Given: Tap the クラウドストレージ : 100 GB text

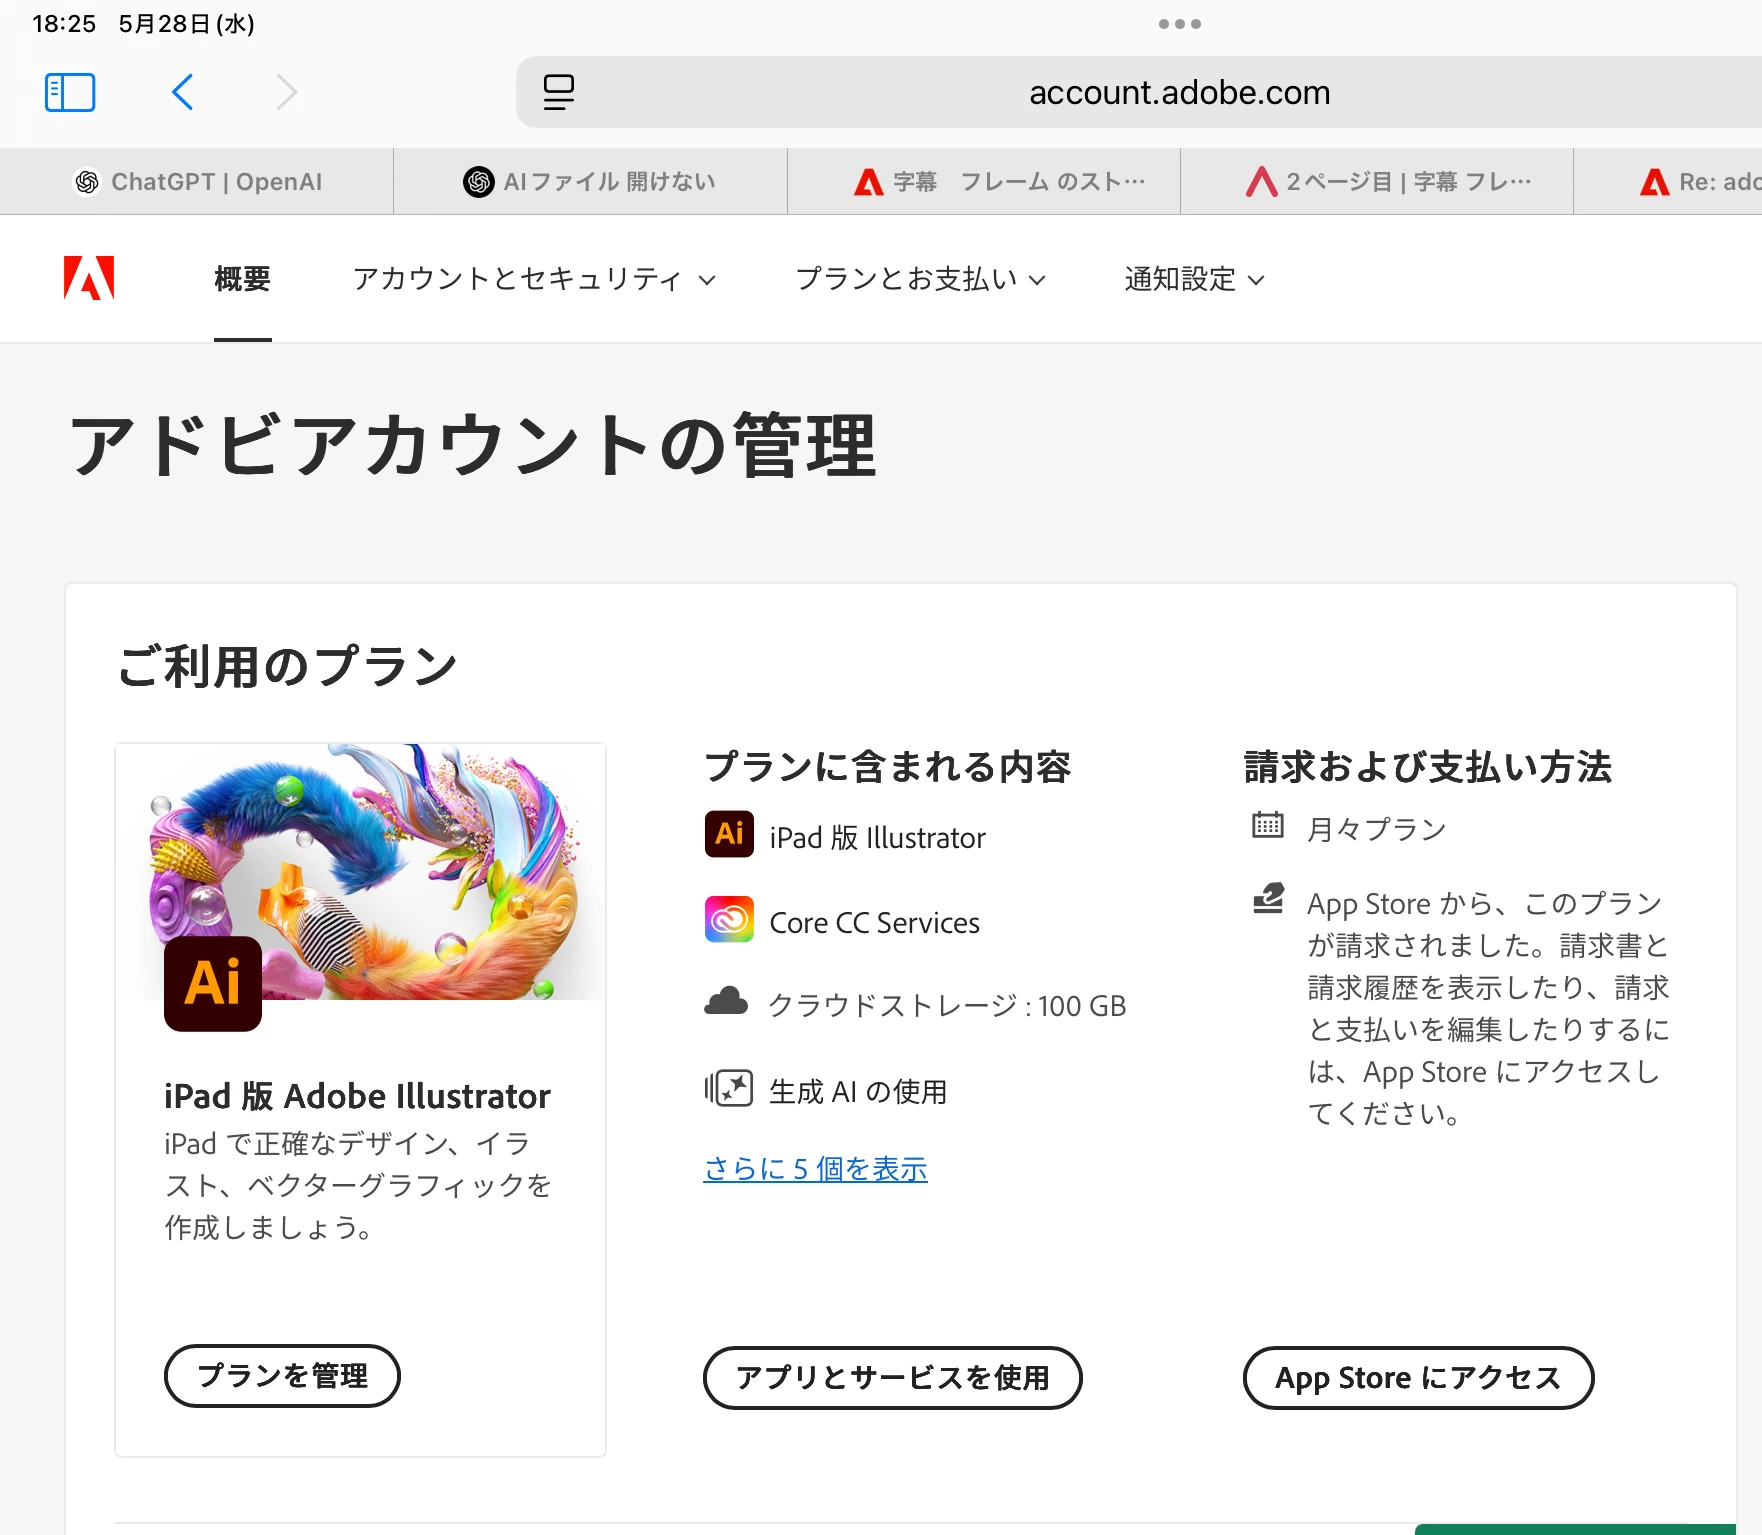Looking at the screenshot, I should tap(947, 1005).
